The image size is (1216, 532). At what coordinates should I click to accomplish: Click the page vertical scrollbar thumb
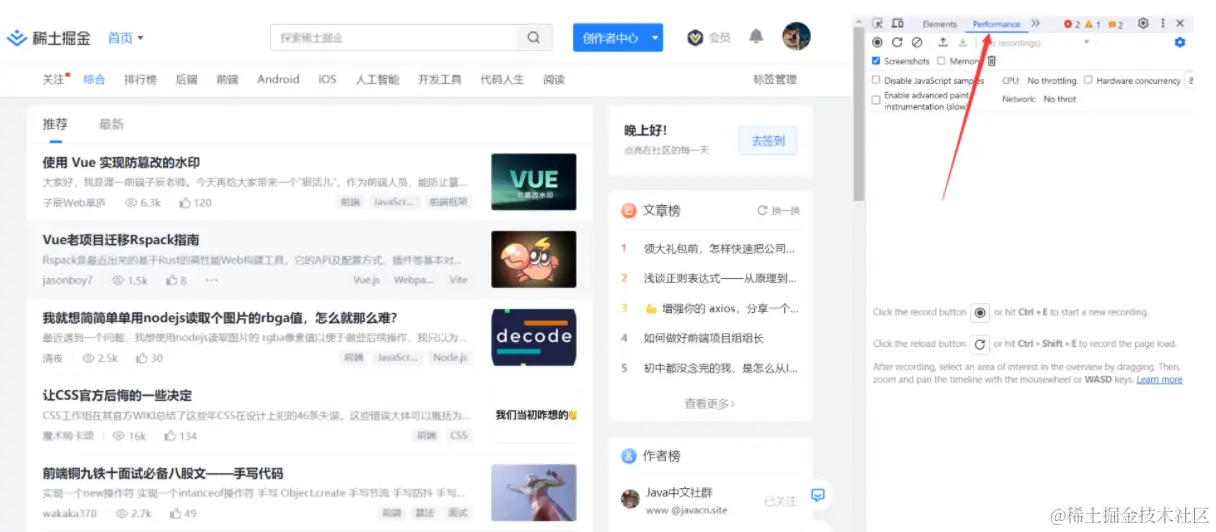858,115
